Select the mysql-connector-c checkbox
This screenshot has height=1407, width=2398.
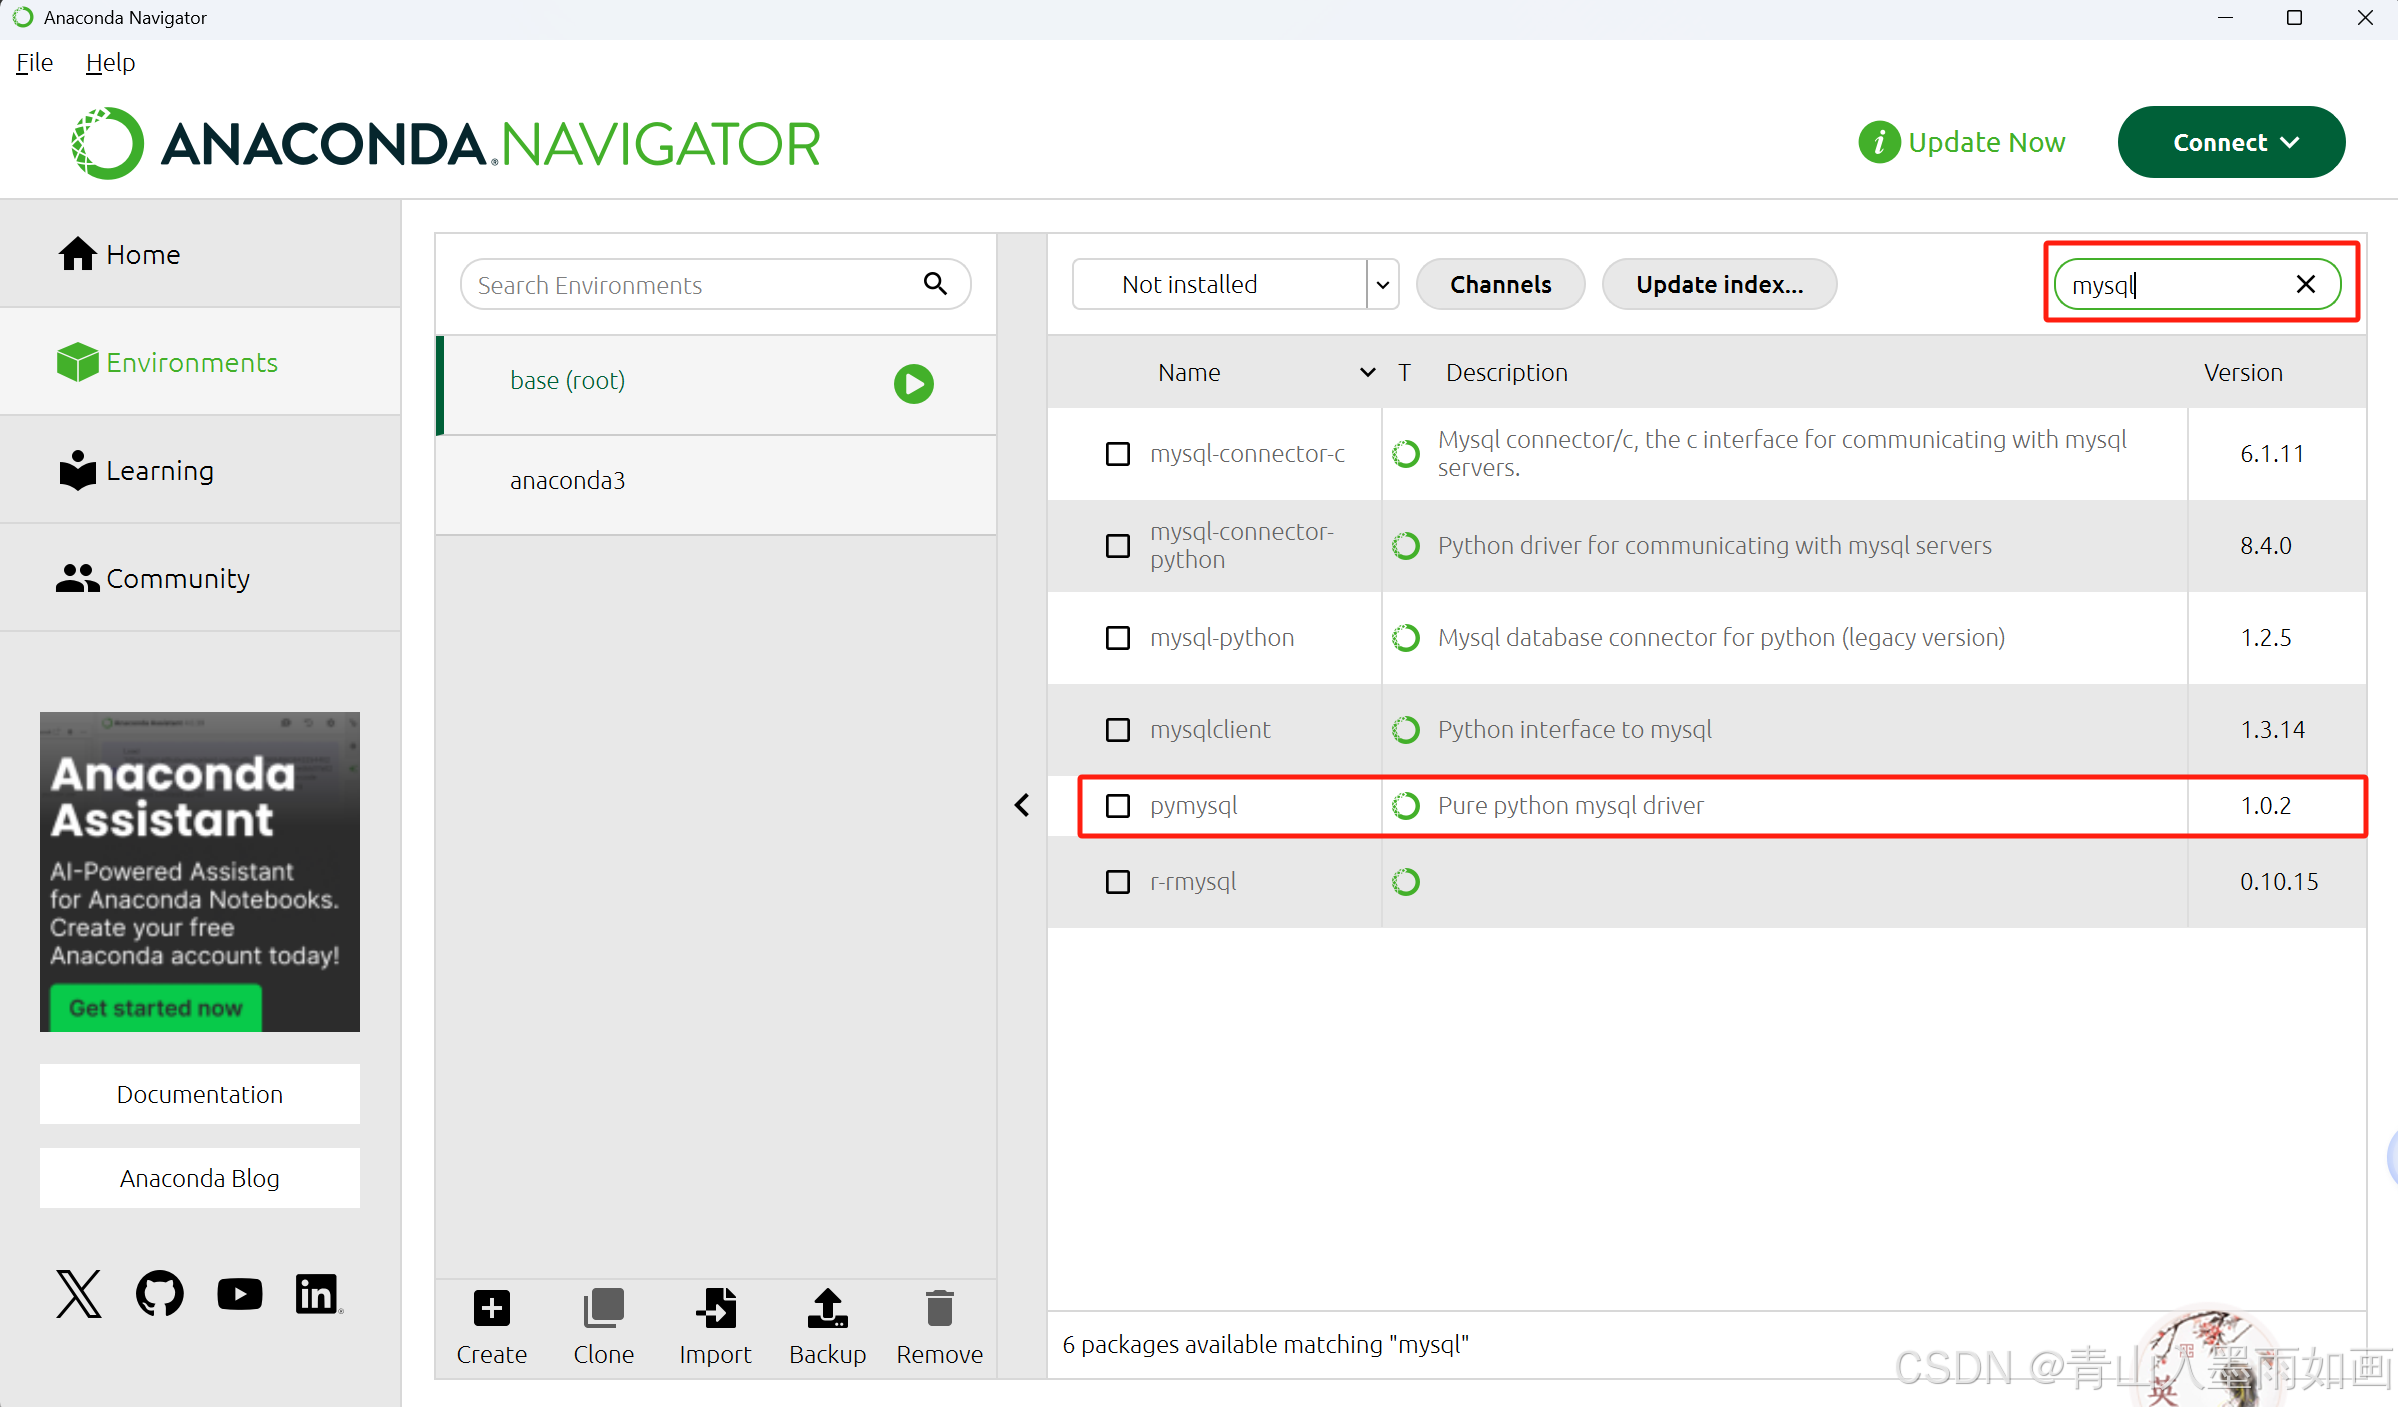click(x=1118, y=454)
